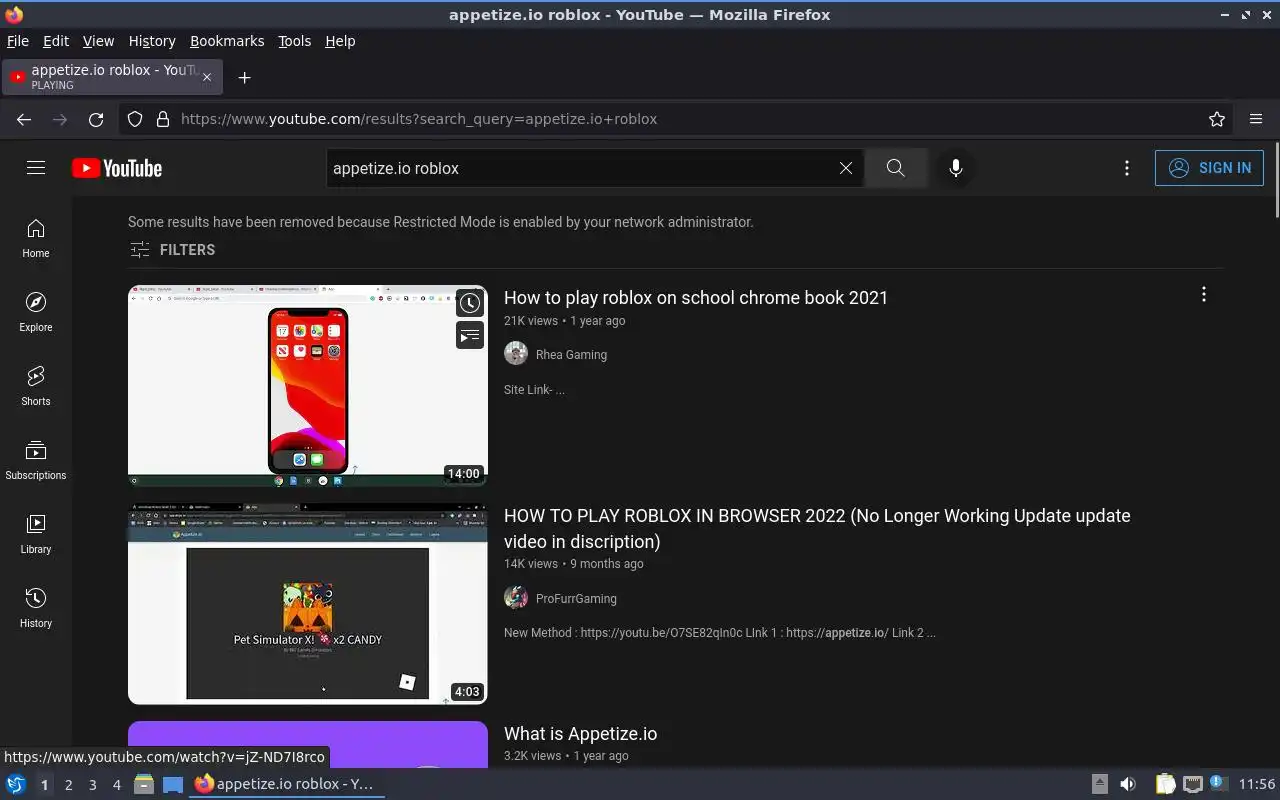Open the YouTube hamburger guide menu
Viewport: 1280px width, 800px height.
[36, 168]
